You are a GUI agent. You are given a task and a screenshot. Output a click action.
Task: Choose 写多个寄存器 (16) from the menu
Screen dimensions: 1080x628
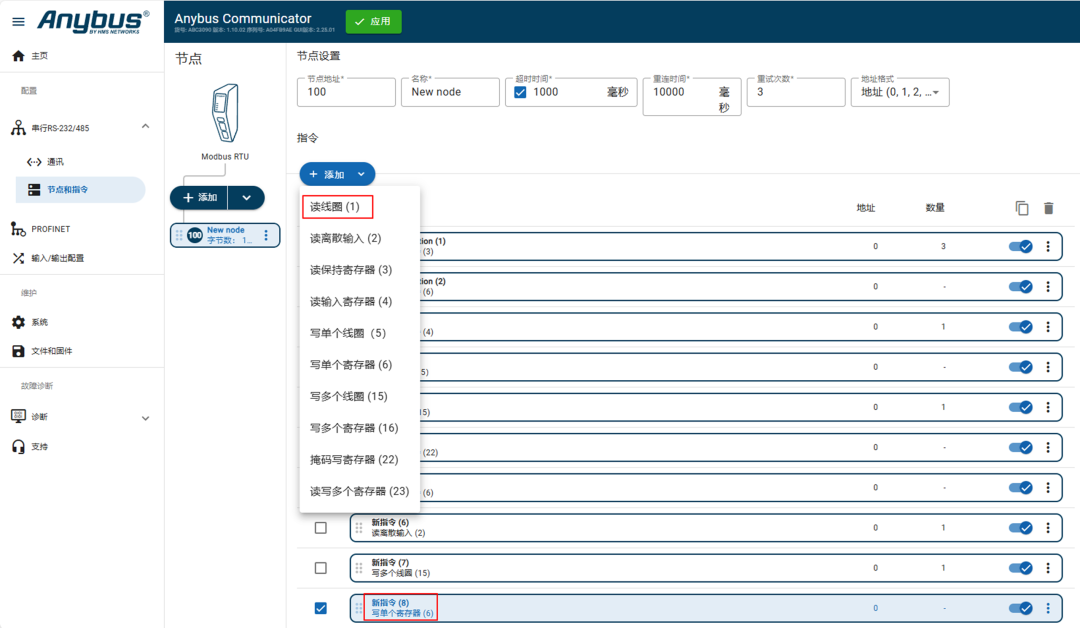point(352,427)
